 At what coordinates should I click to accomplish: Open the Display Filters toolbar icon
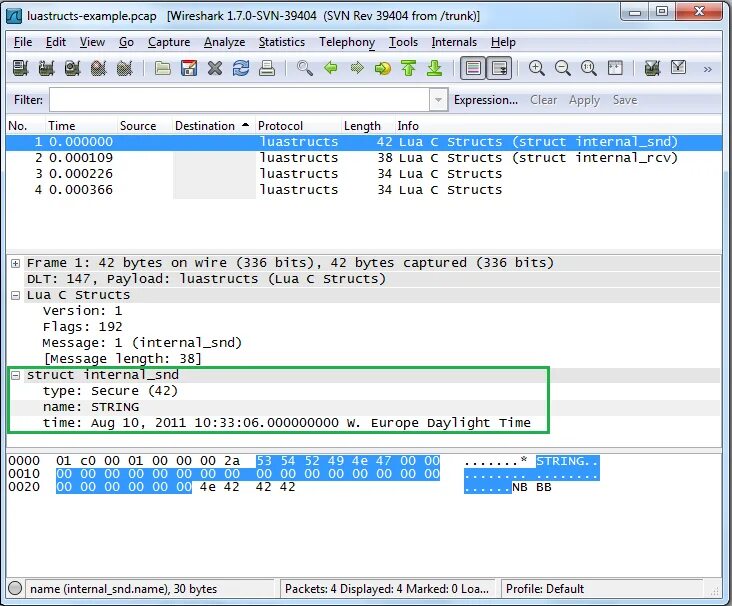pos(678,68)
